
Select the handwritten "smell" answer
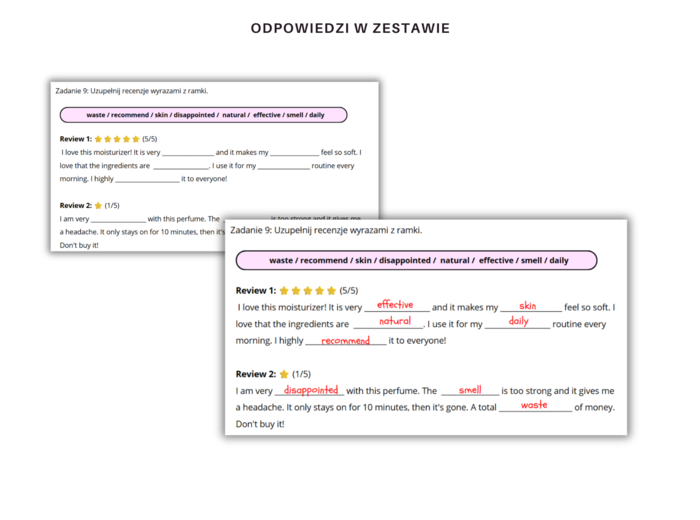pos(470,390)
